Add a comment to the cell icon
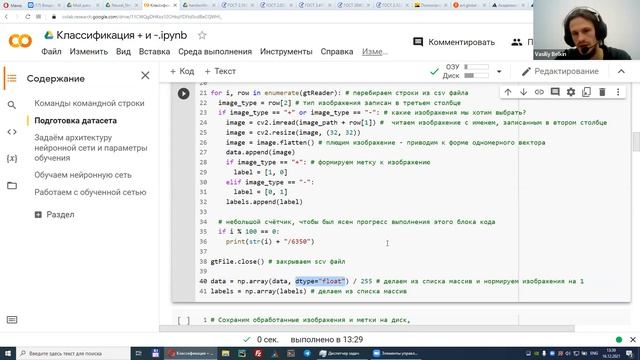 (x=555, y=92)
